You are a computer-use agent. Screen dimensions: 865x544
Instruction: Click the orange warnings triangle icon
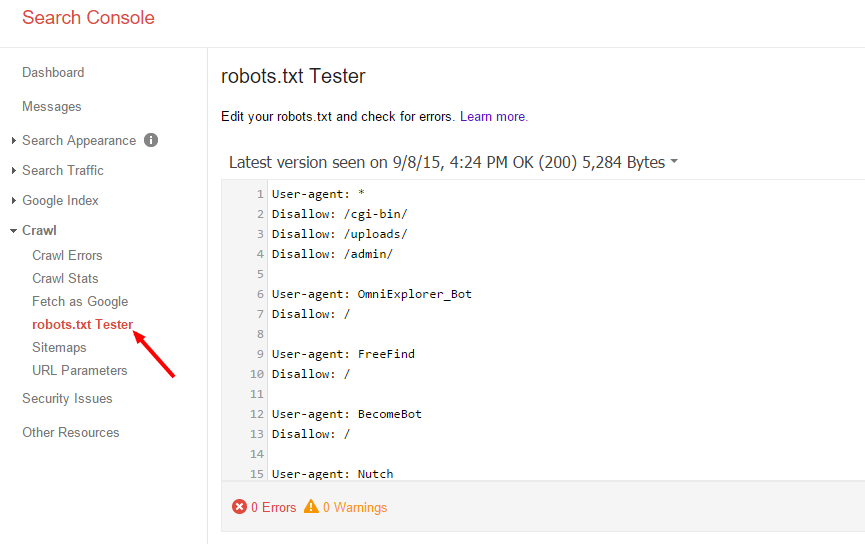tap(311, 506)
